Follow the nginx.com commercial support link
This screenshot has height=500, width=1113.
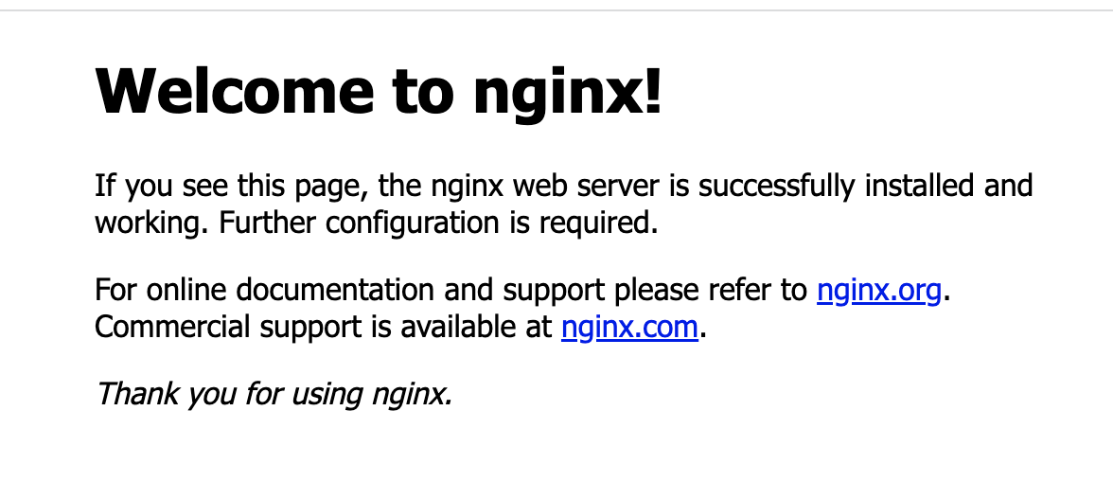coord(630,328)
